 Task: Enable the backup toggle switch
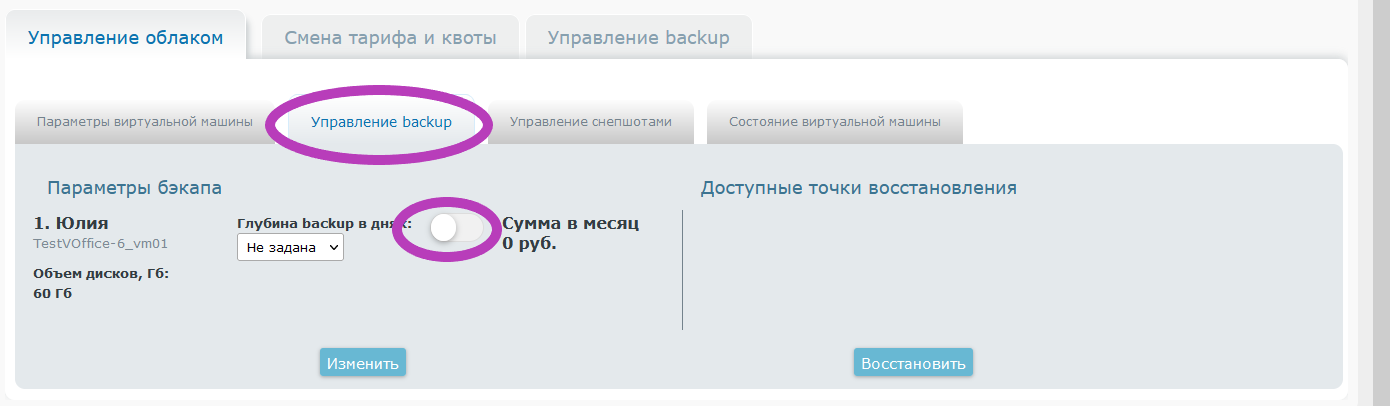pyautogui.click(x=455, y=228)
